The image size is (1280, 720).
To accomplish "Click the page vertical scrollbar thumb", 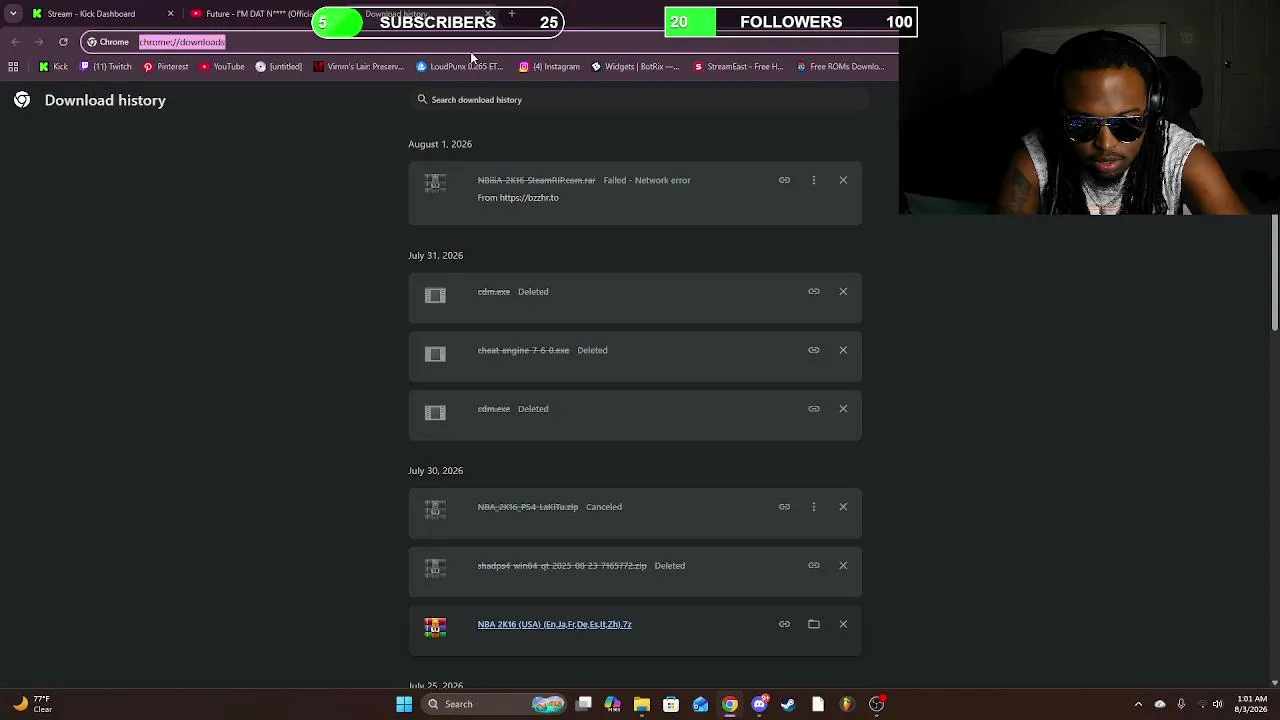I will [x=1275, y=270].
